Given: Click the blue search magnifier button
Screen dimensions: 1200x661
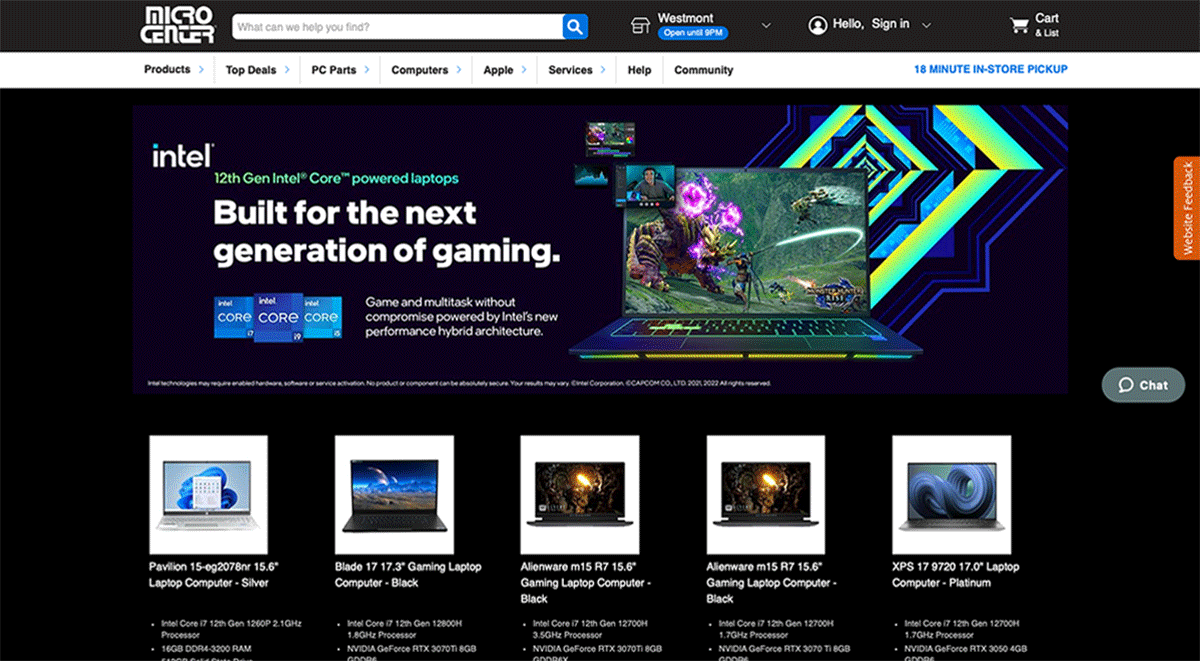Looking at the screenshot, I should click(575, 26).
